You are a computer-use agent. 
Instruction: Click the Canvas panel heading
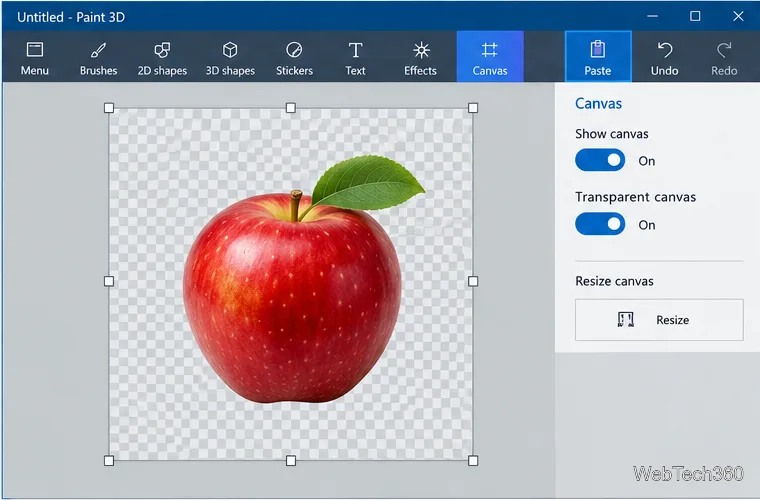[x=598, y=103]
